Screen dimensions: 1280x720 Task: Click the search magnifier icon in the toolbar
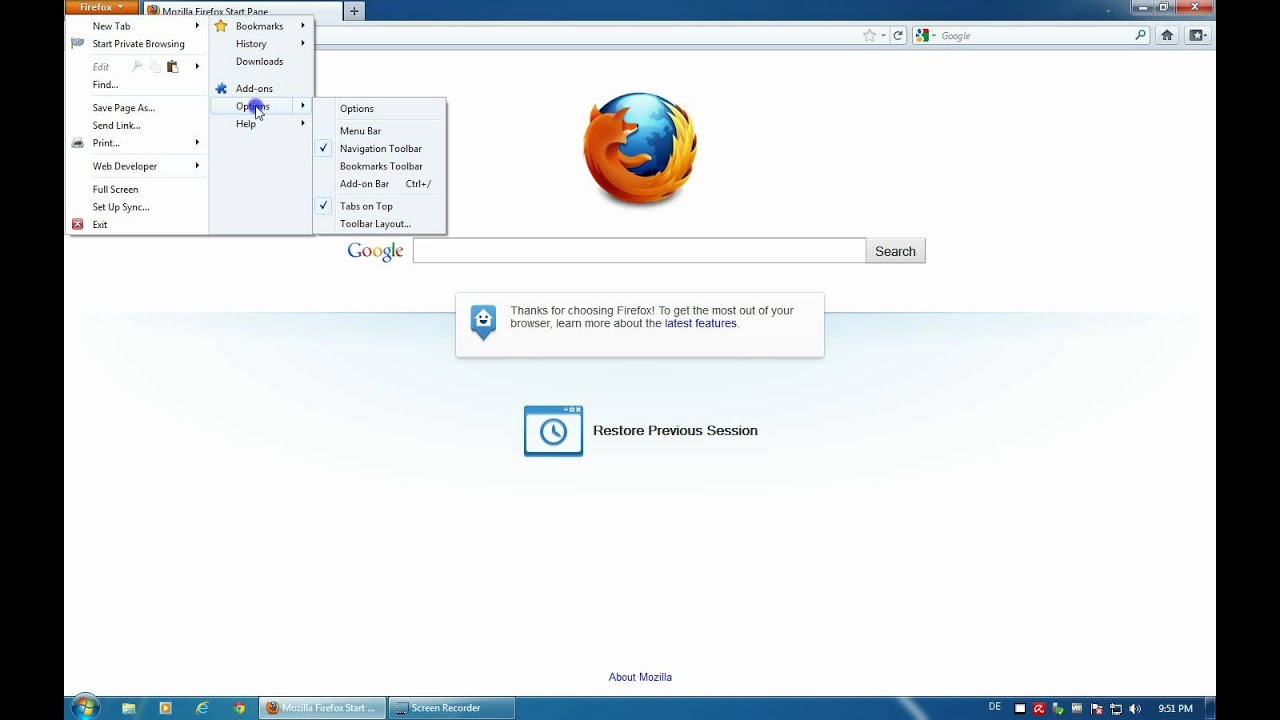coord(1140,35)
